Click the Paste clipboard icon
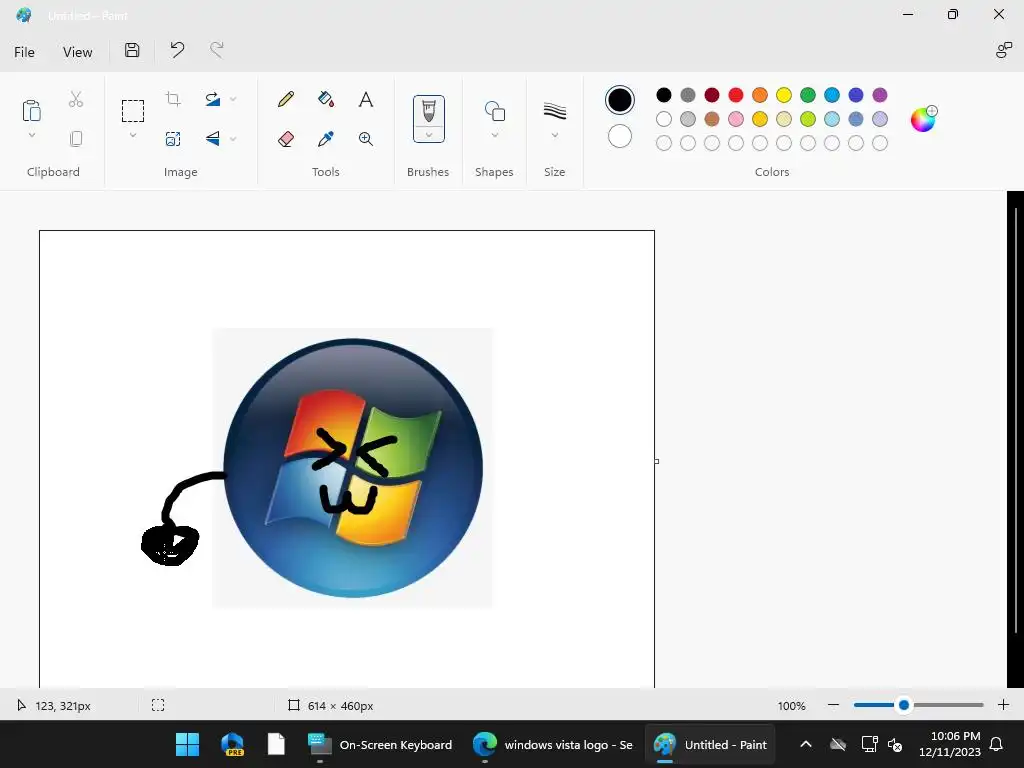This screenshot has width=1024, height=768. [31, 110]
